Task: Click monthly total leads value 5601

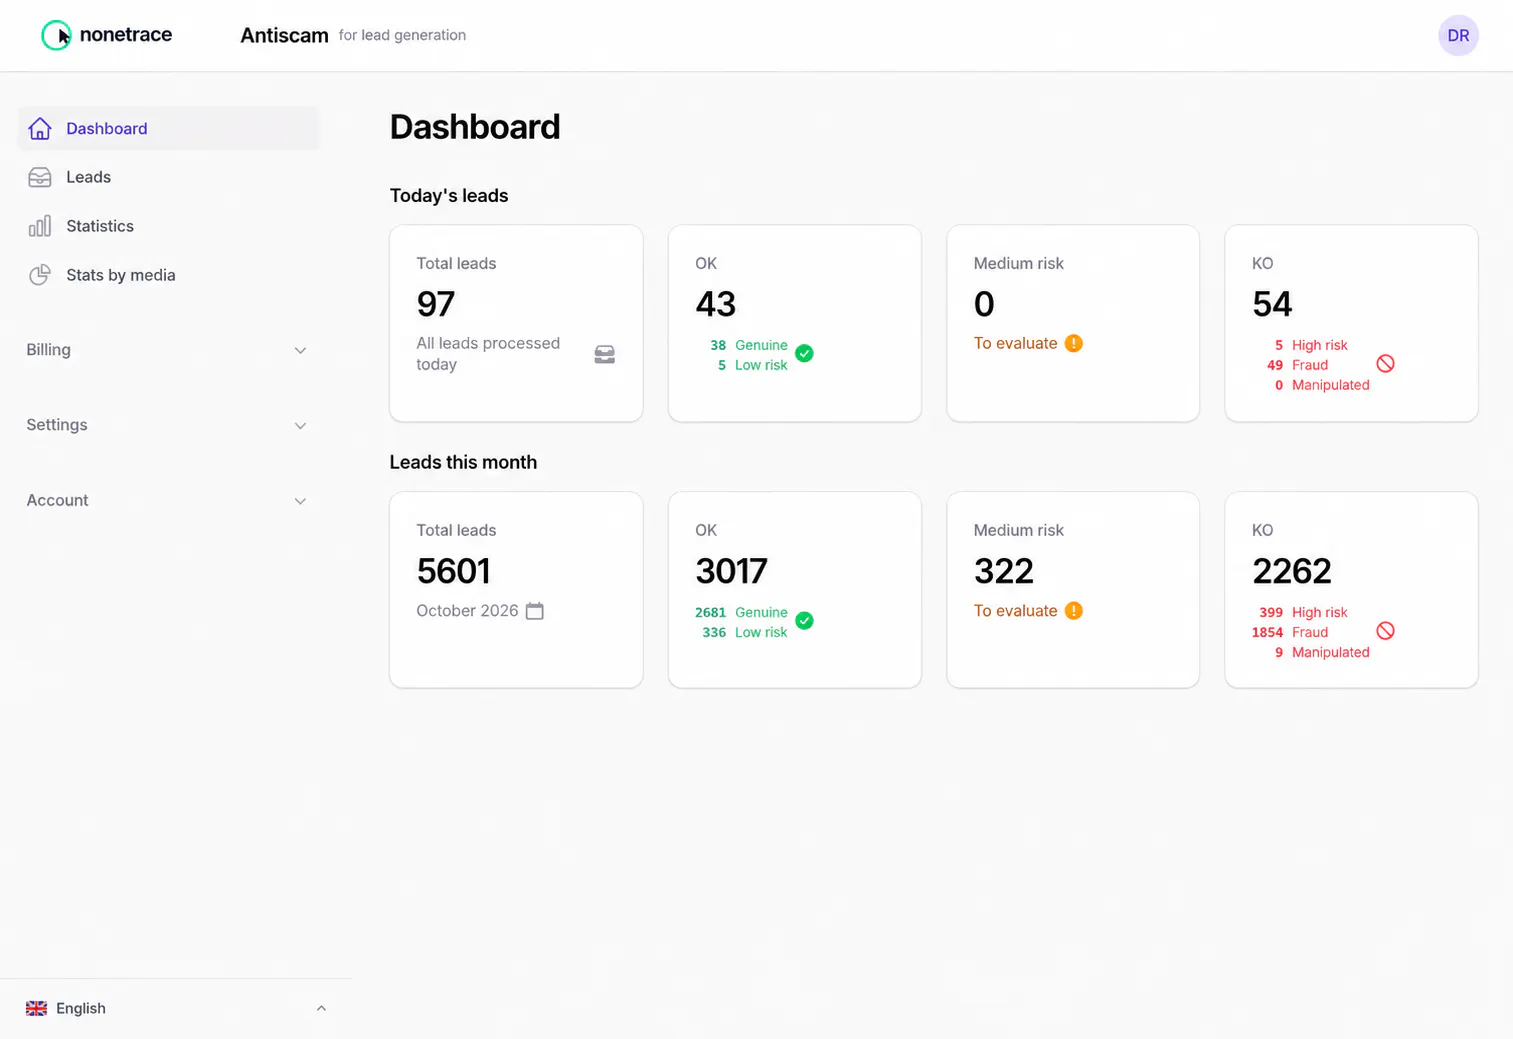Action: tap(453, 571)
